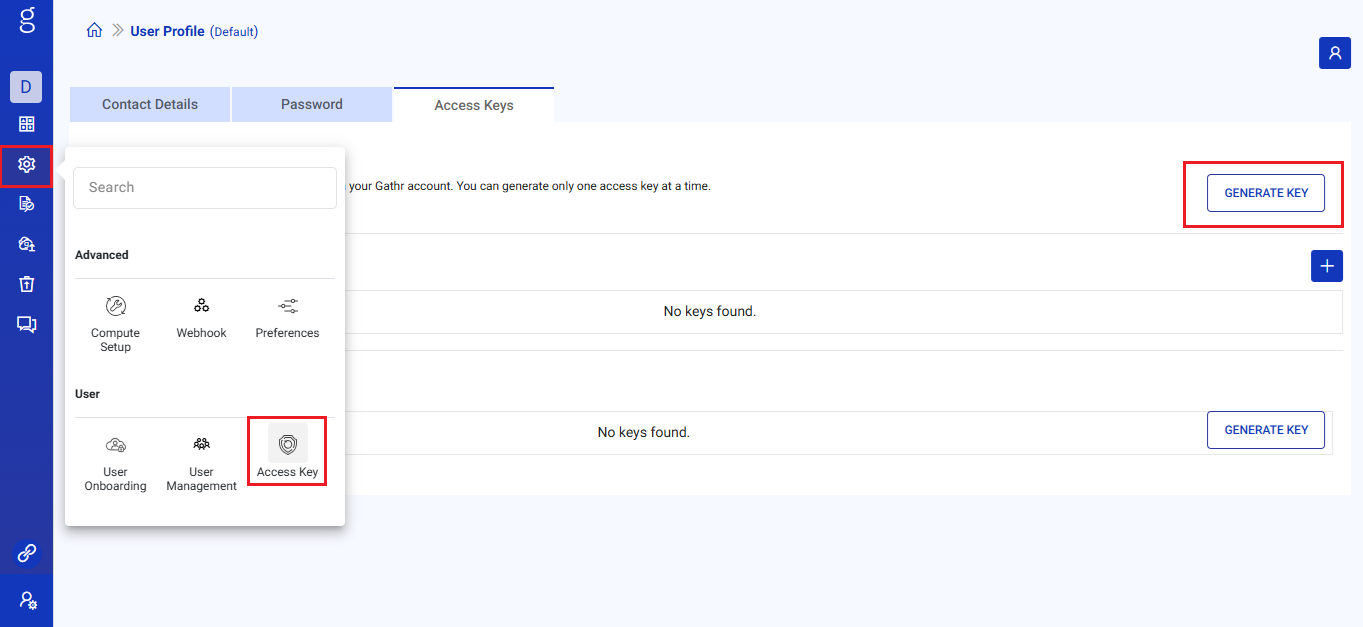The width and height of the screenshot is (1363, 627).
Task: Click the profile avatar at top right
Action: 1334,52
